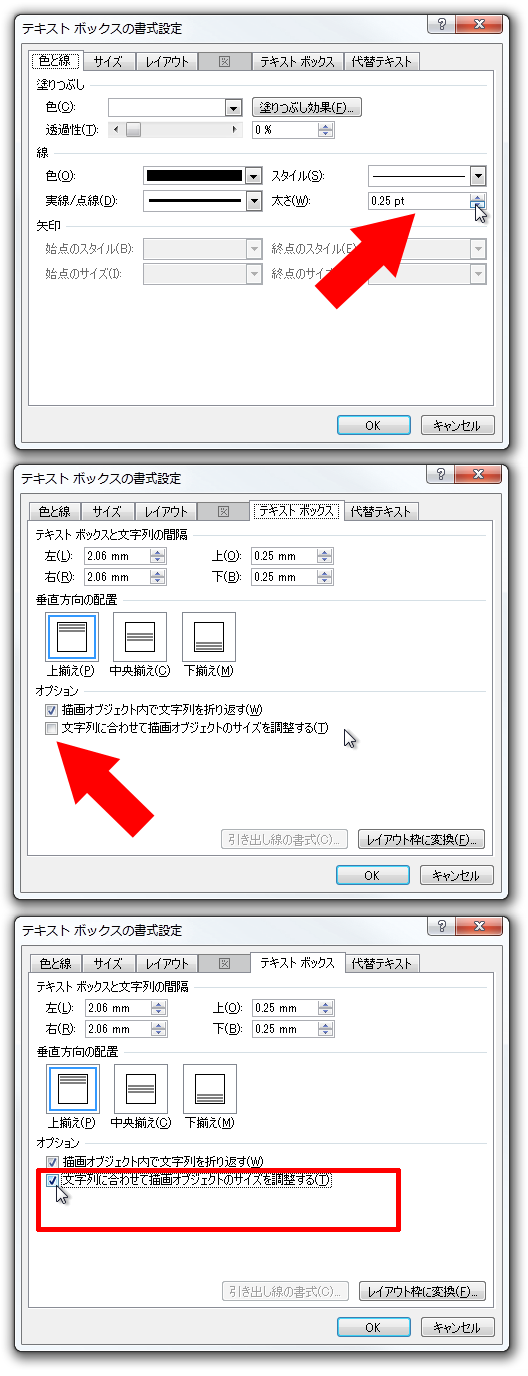The height and width of the screenshot is (1376, 528).
Task: Switch to テキスト ボックス tab in top dialog
Action: tap(296, 61)
